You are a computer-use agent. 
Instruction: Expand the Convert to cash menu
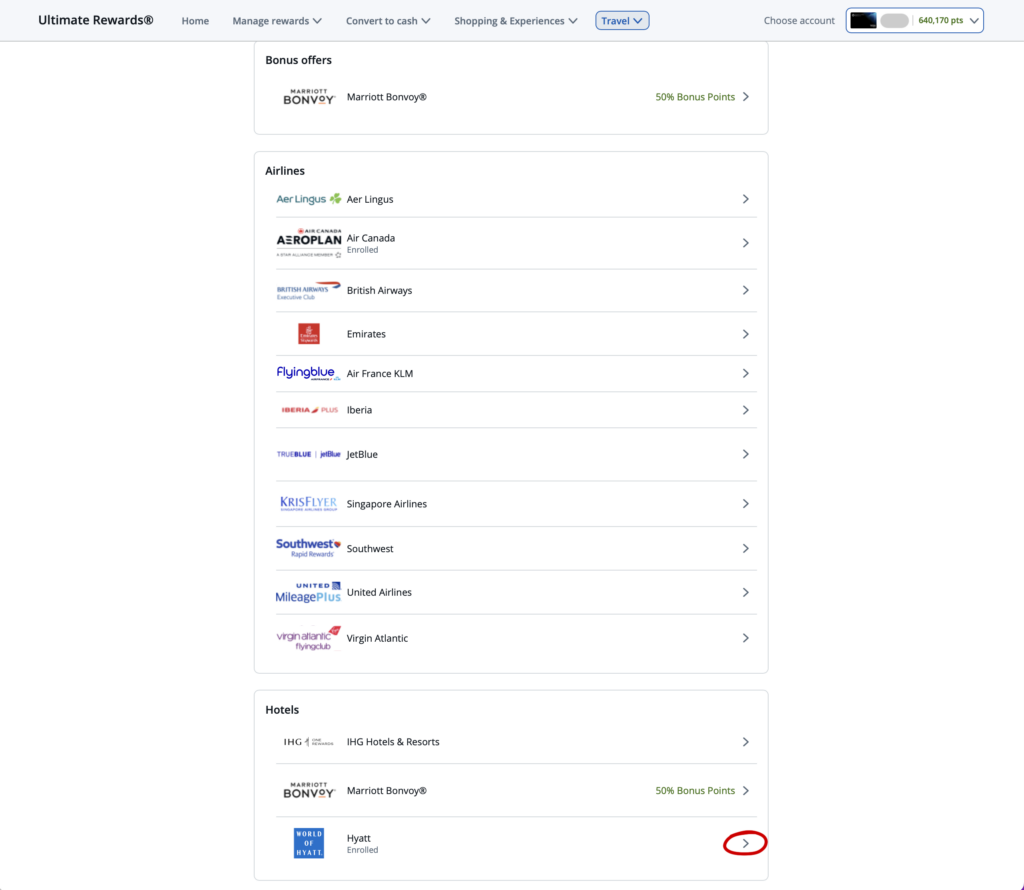(388, 21)
